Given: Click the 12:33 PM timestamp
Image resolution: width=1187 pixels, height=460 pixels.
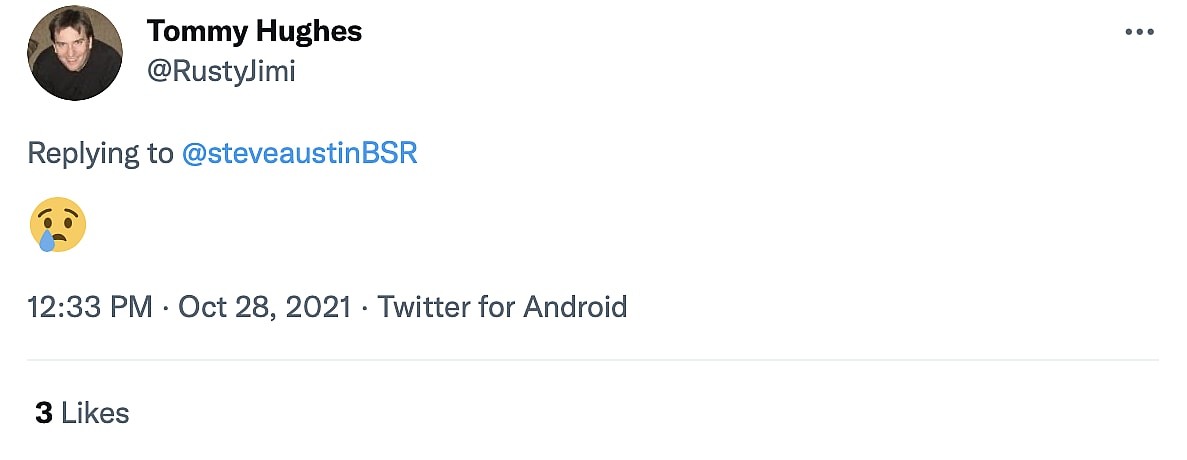Looking at the screenshot, I should pyautogui.click(x=90, y=306).
